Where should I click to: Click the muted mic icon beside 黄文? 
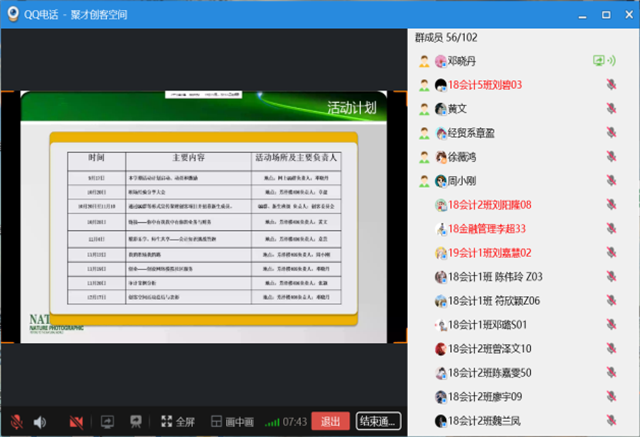click(x=610, y=108)
